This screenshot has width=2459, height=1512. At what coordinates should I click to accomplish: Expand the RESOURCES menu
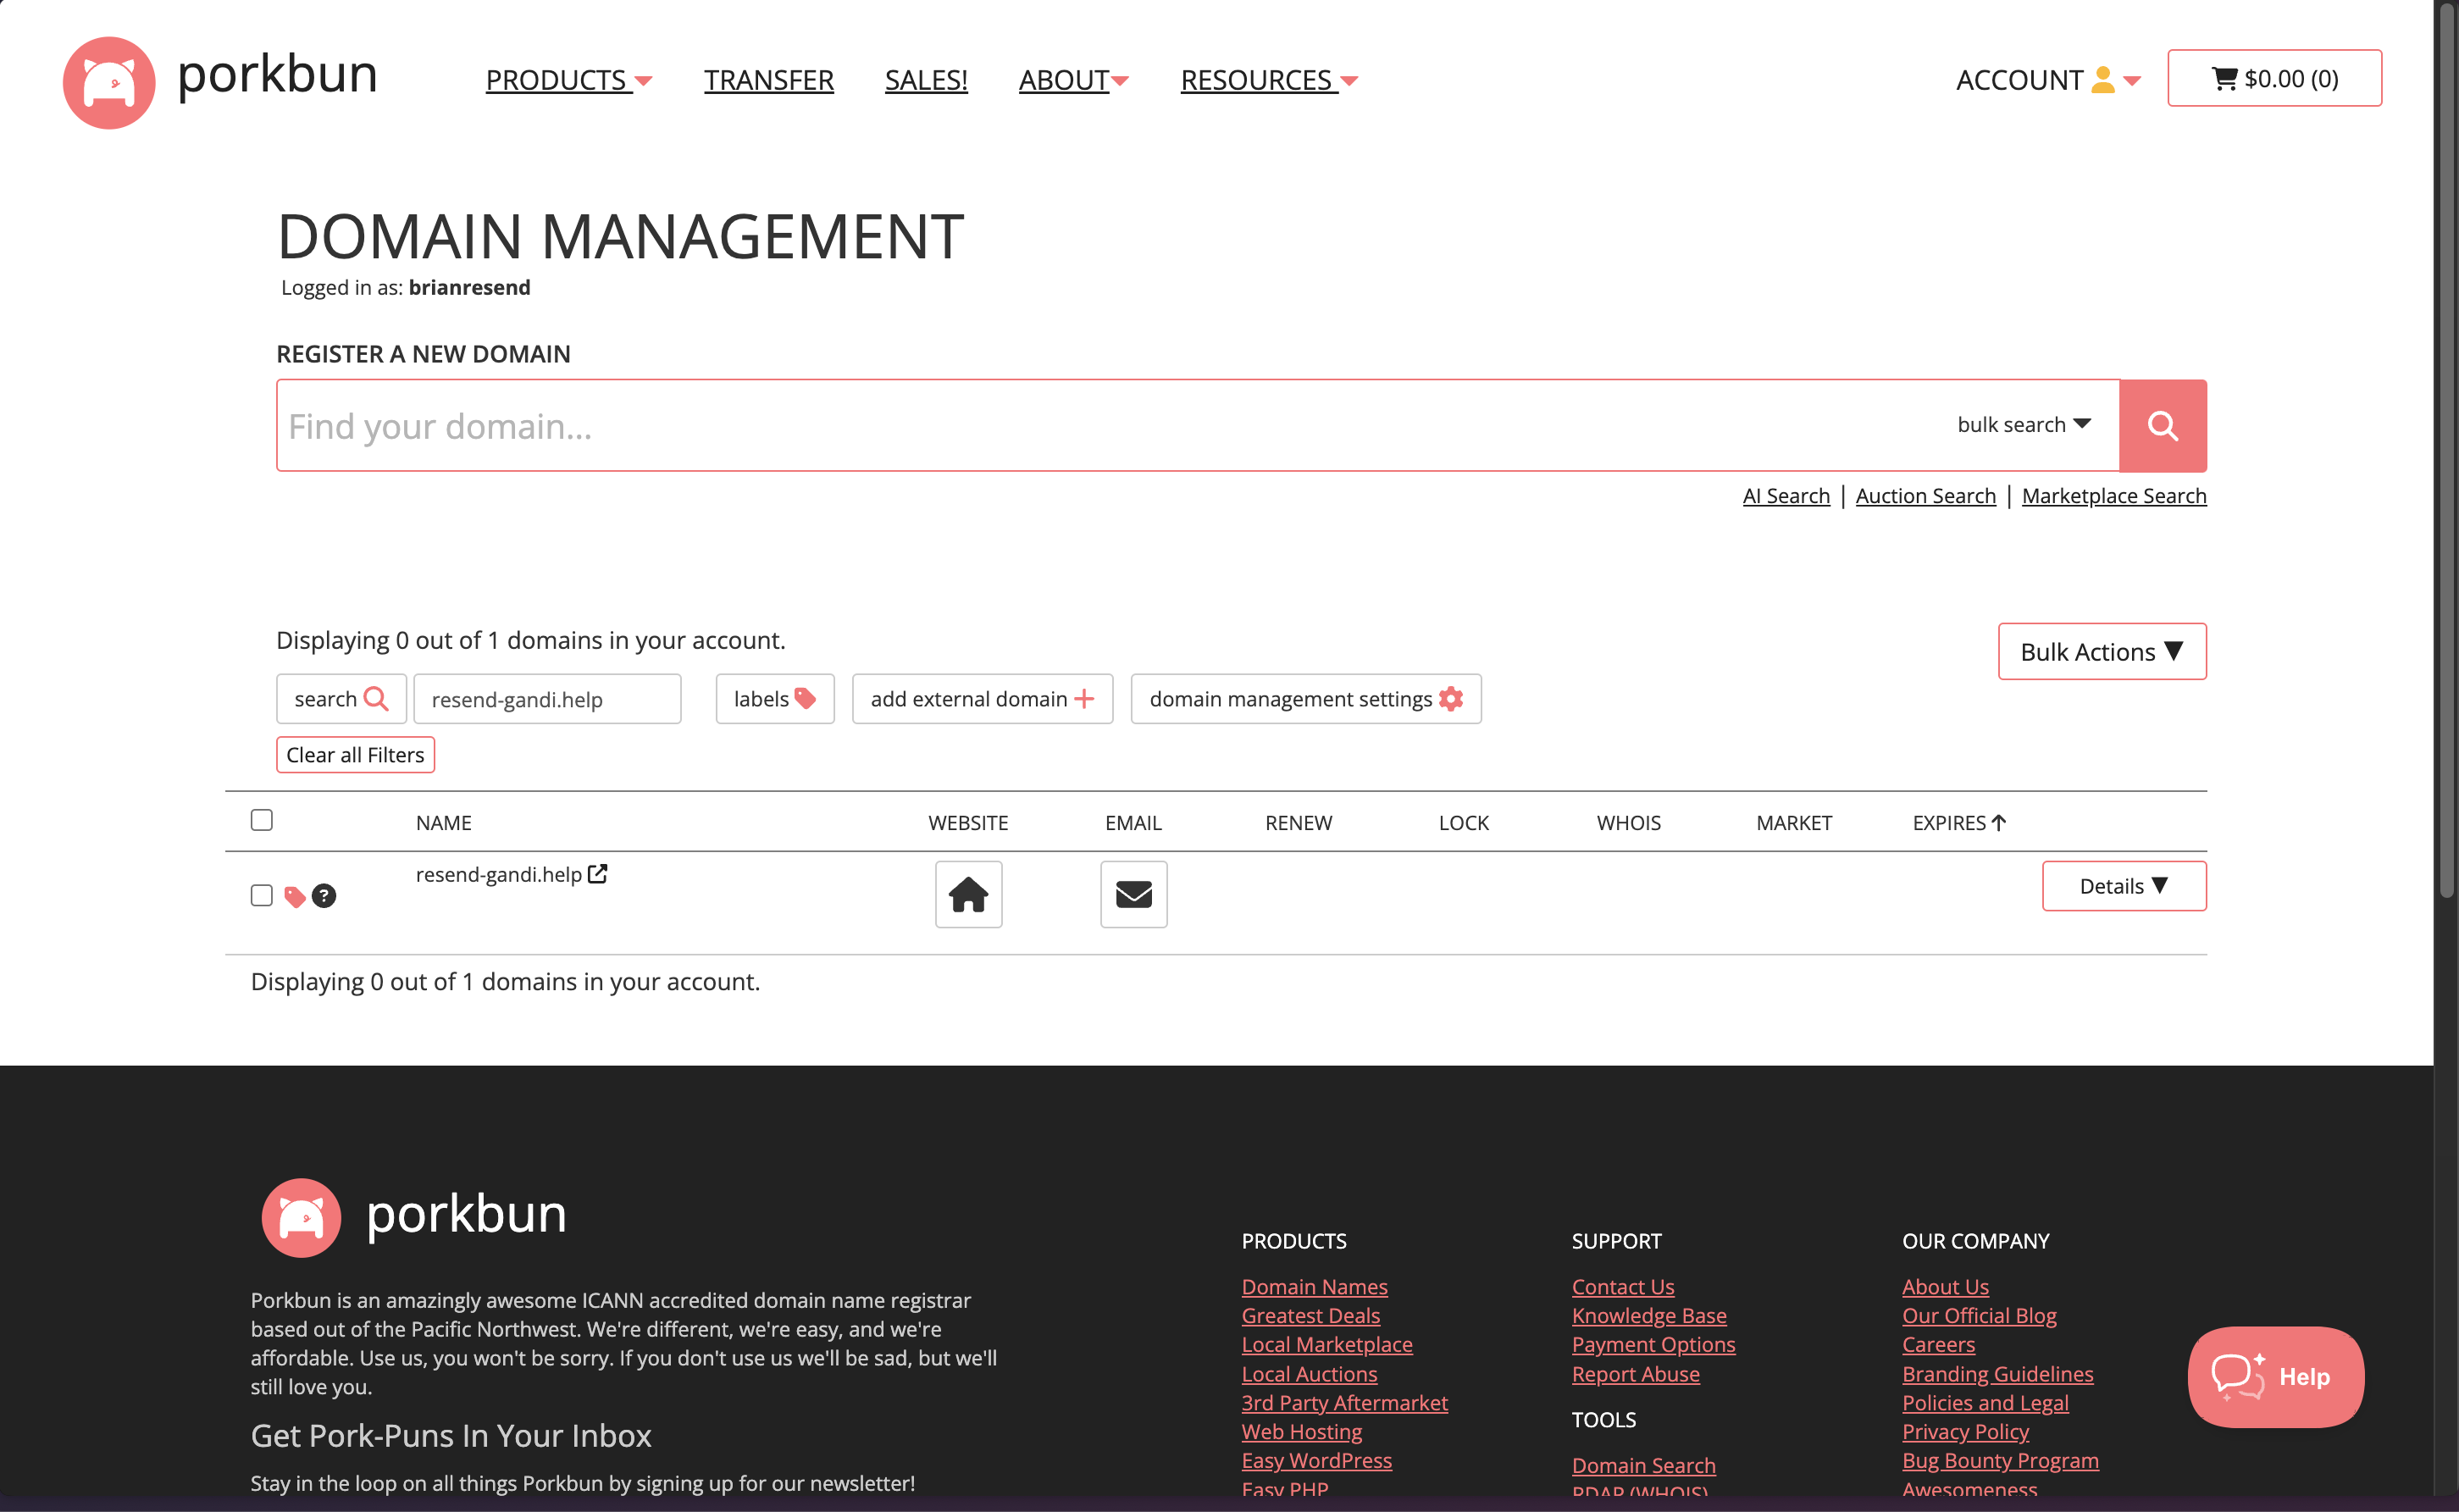[x=1269, y=80]
